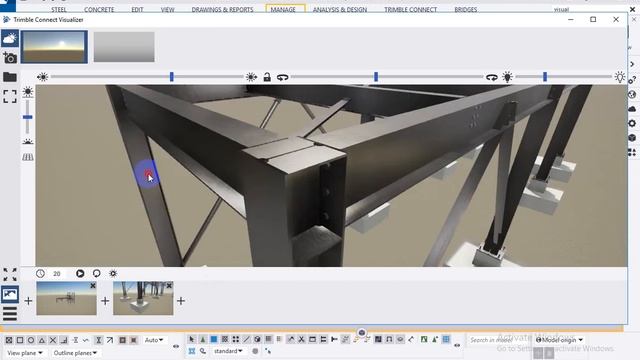This screenshot has height=360, width=640.
Task: Toggle snap to circle center points
Action: click(31, 340)
